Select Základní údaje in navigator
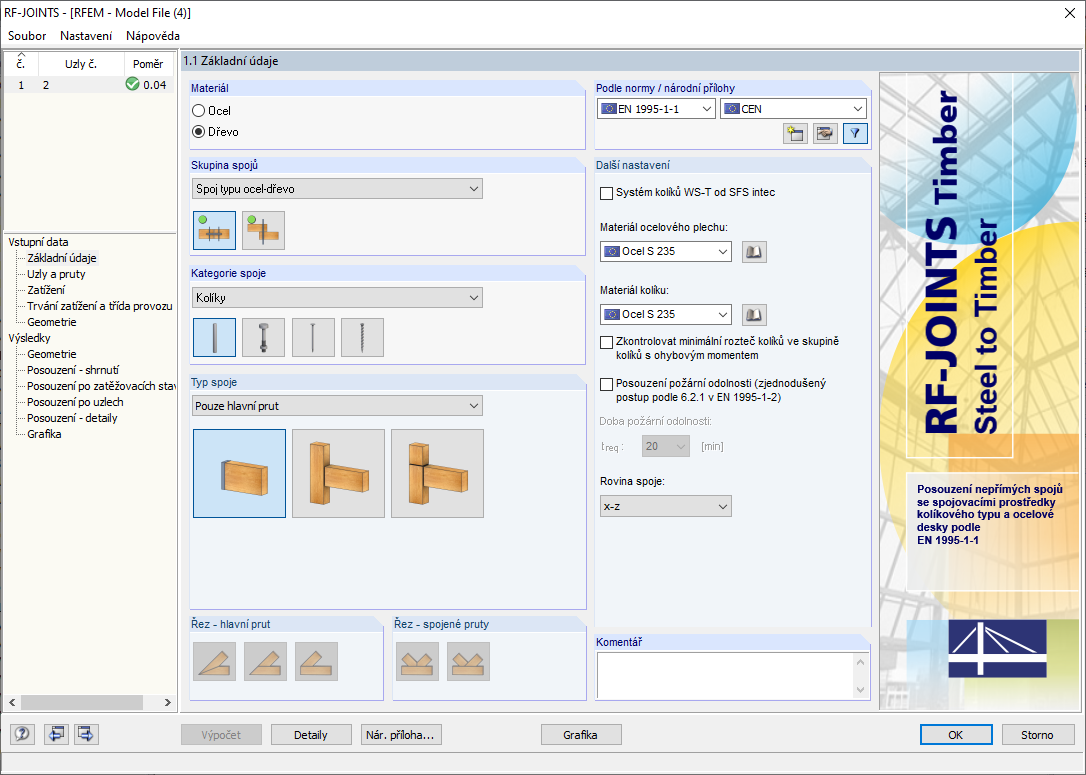Viewport: 1086px width, 775px height. click(x=62, y=258)
